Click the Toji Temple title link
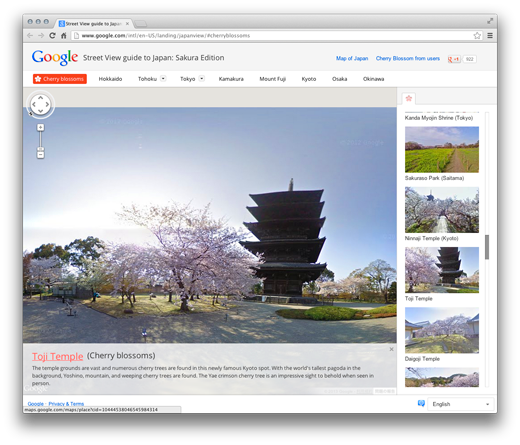Screen dimensions: 520x445 click(x=57, y=356)
